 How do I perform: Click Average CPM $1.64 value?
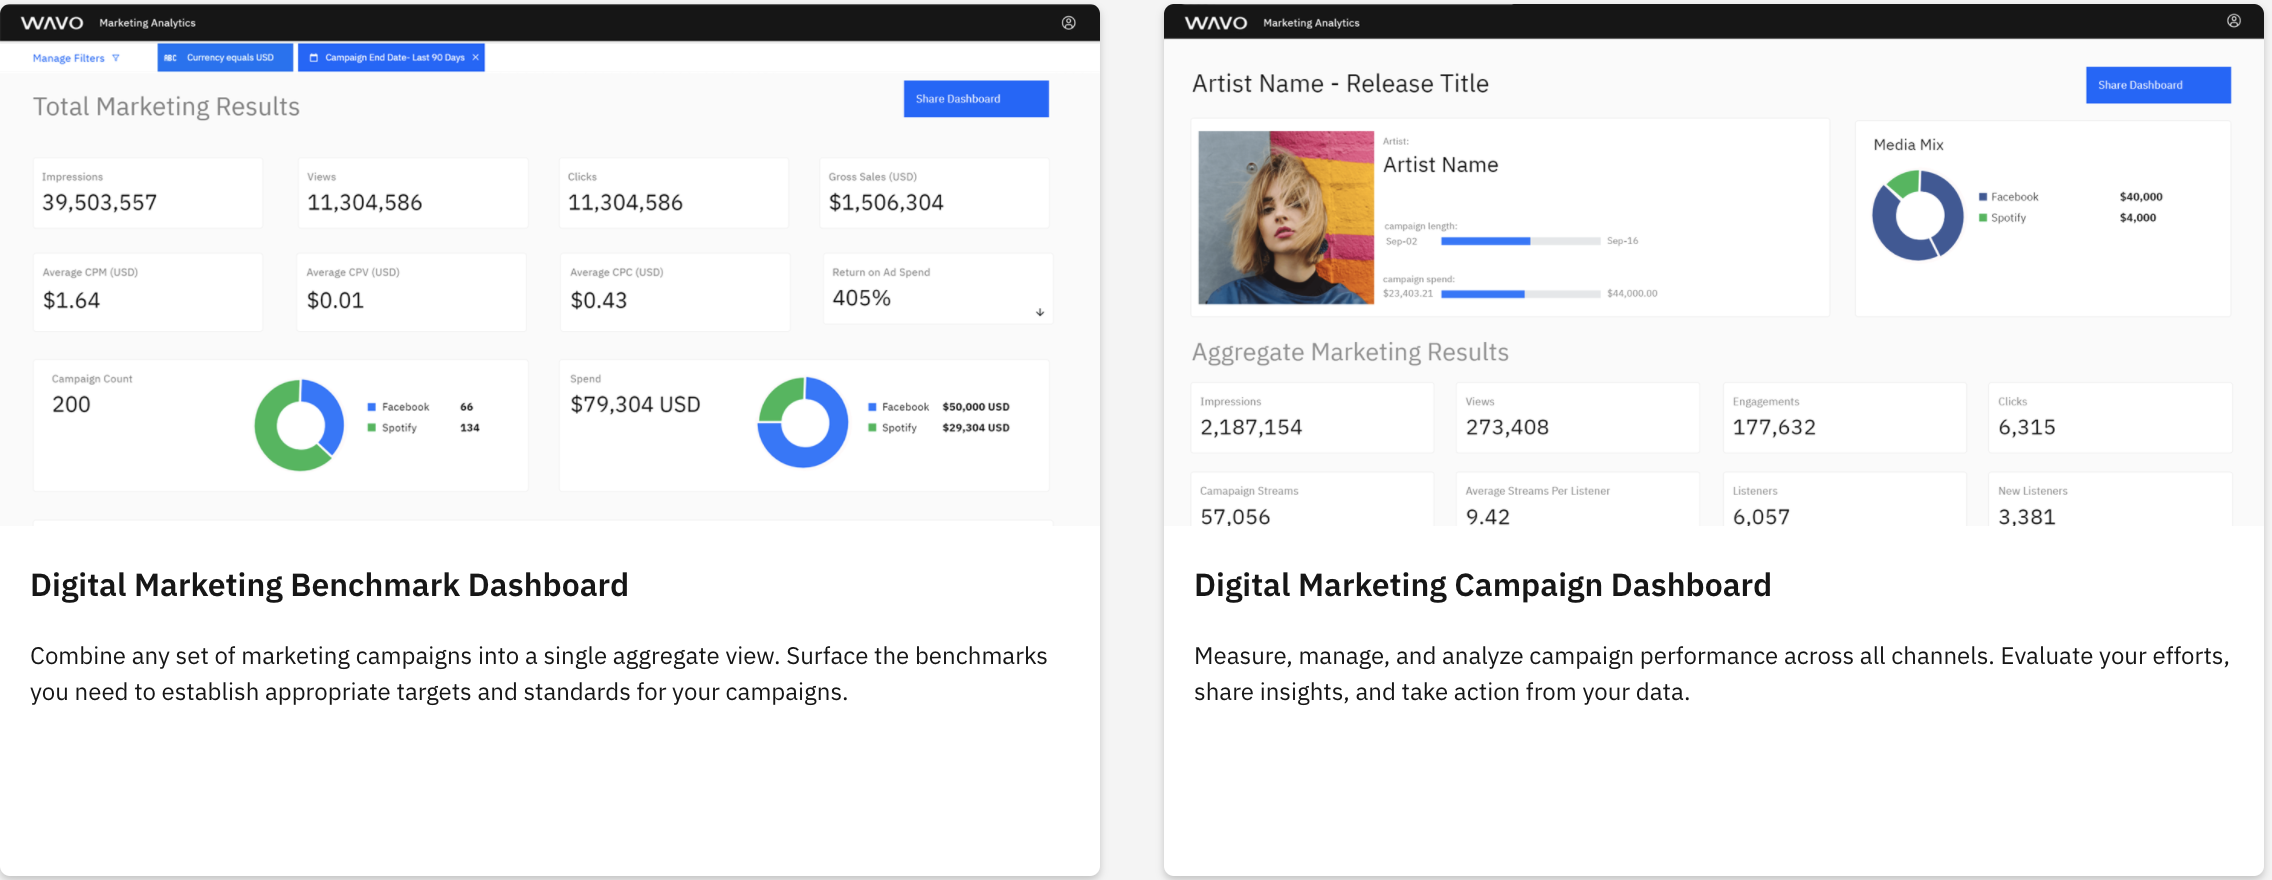point(71,300)
